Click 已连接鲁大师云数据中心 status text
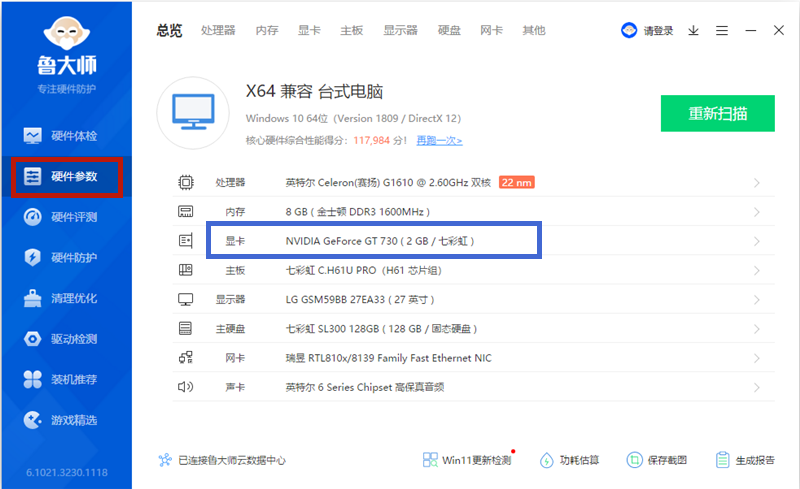Viewport: 800px width, 489px height. pyautogui.click(x=232, y=460)
